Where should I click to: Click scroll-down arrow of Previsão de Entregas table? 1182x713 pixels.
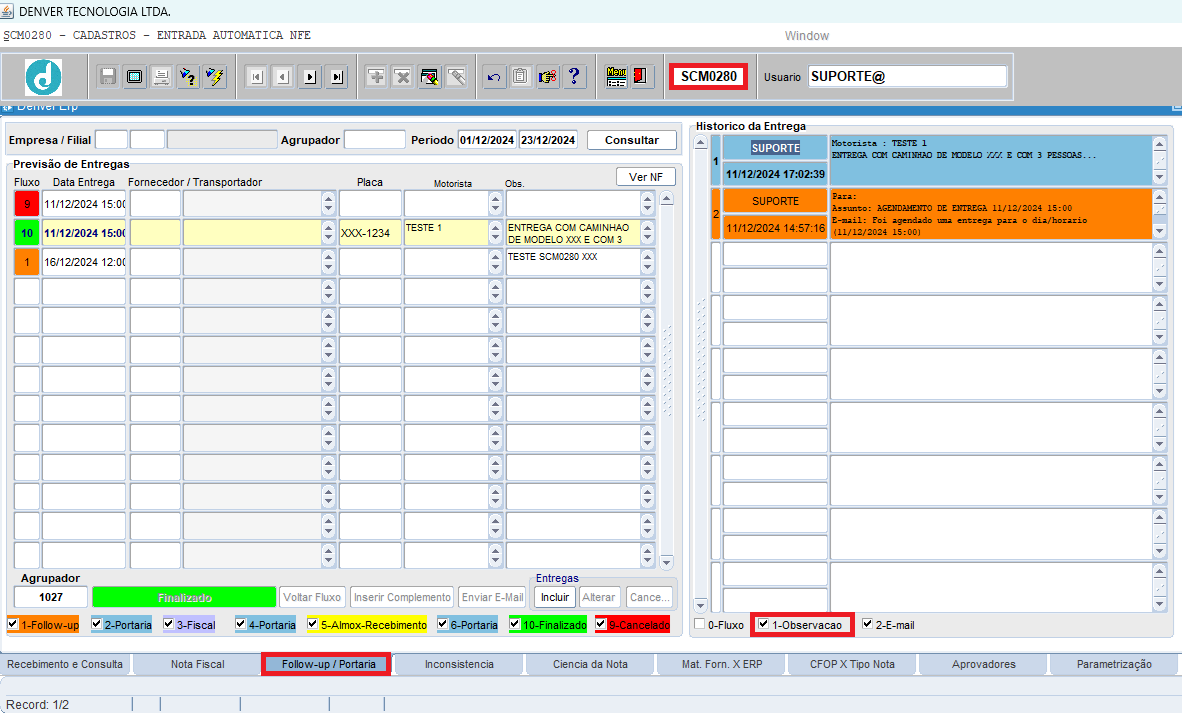[666, 562]
